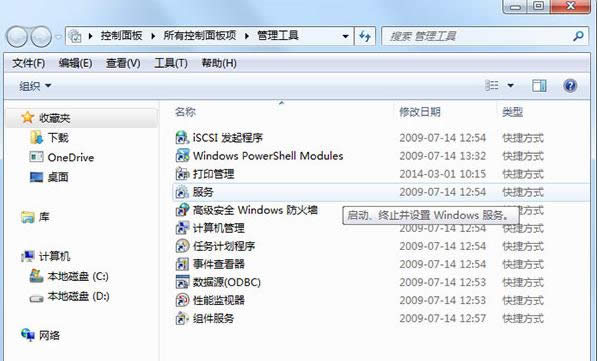Click the 计算机 icon in sidebar
The width and height of the screenshot is (598, 361).
[27, 256]
